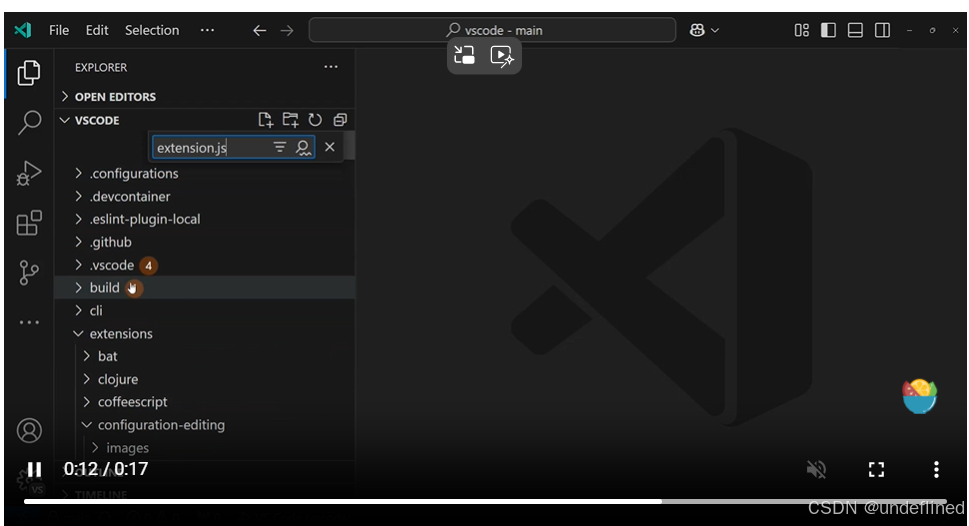The height and width of the screenshot is (526, 969).
Task: Toggle the bottom panel
Action: 855,30
